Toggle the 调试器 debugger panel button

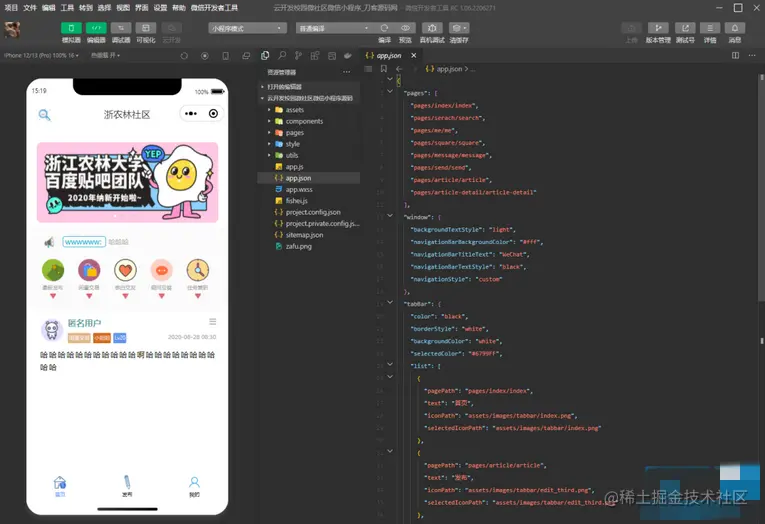[x=121, y=28]
